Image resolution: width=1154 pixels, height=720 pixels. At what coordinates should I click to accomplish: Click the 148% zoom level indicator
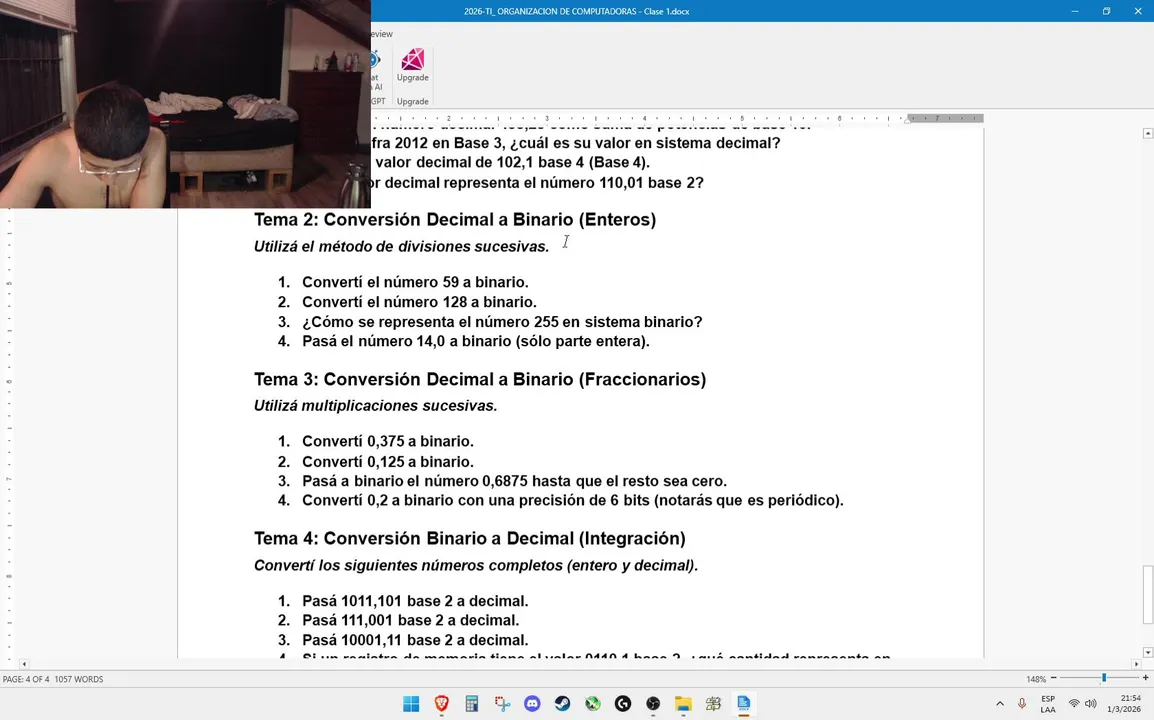click(x=1036, y=679)
